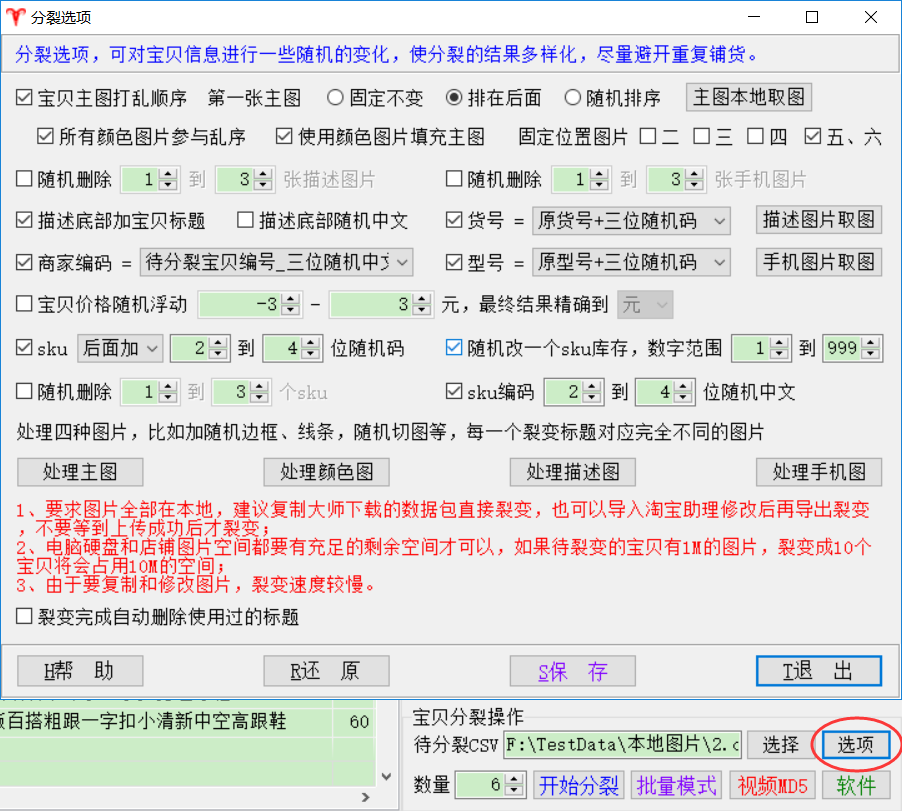Click T退出 to exit dialog
The image size is (902, 811).
pos(818,671)
